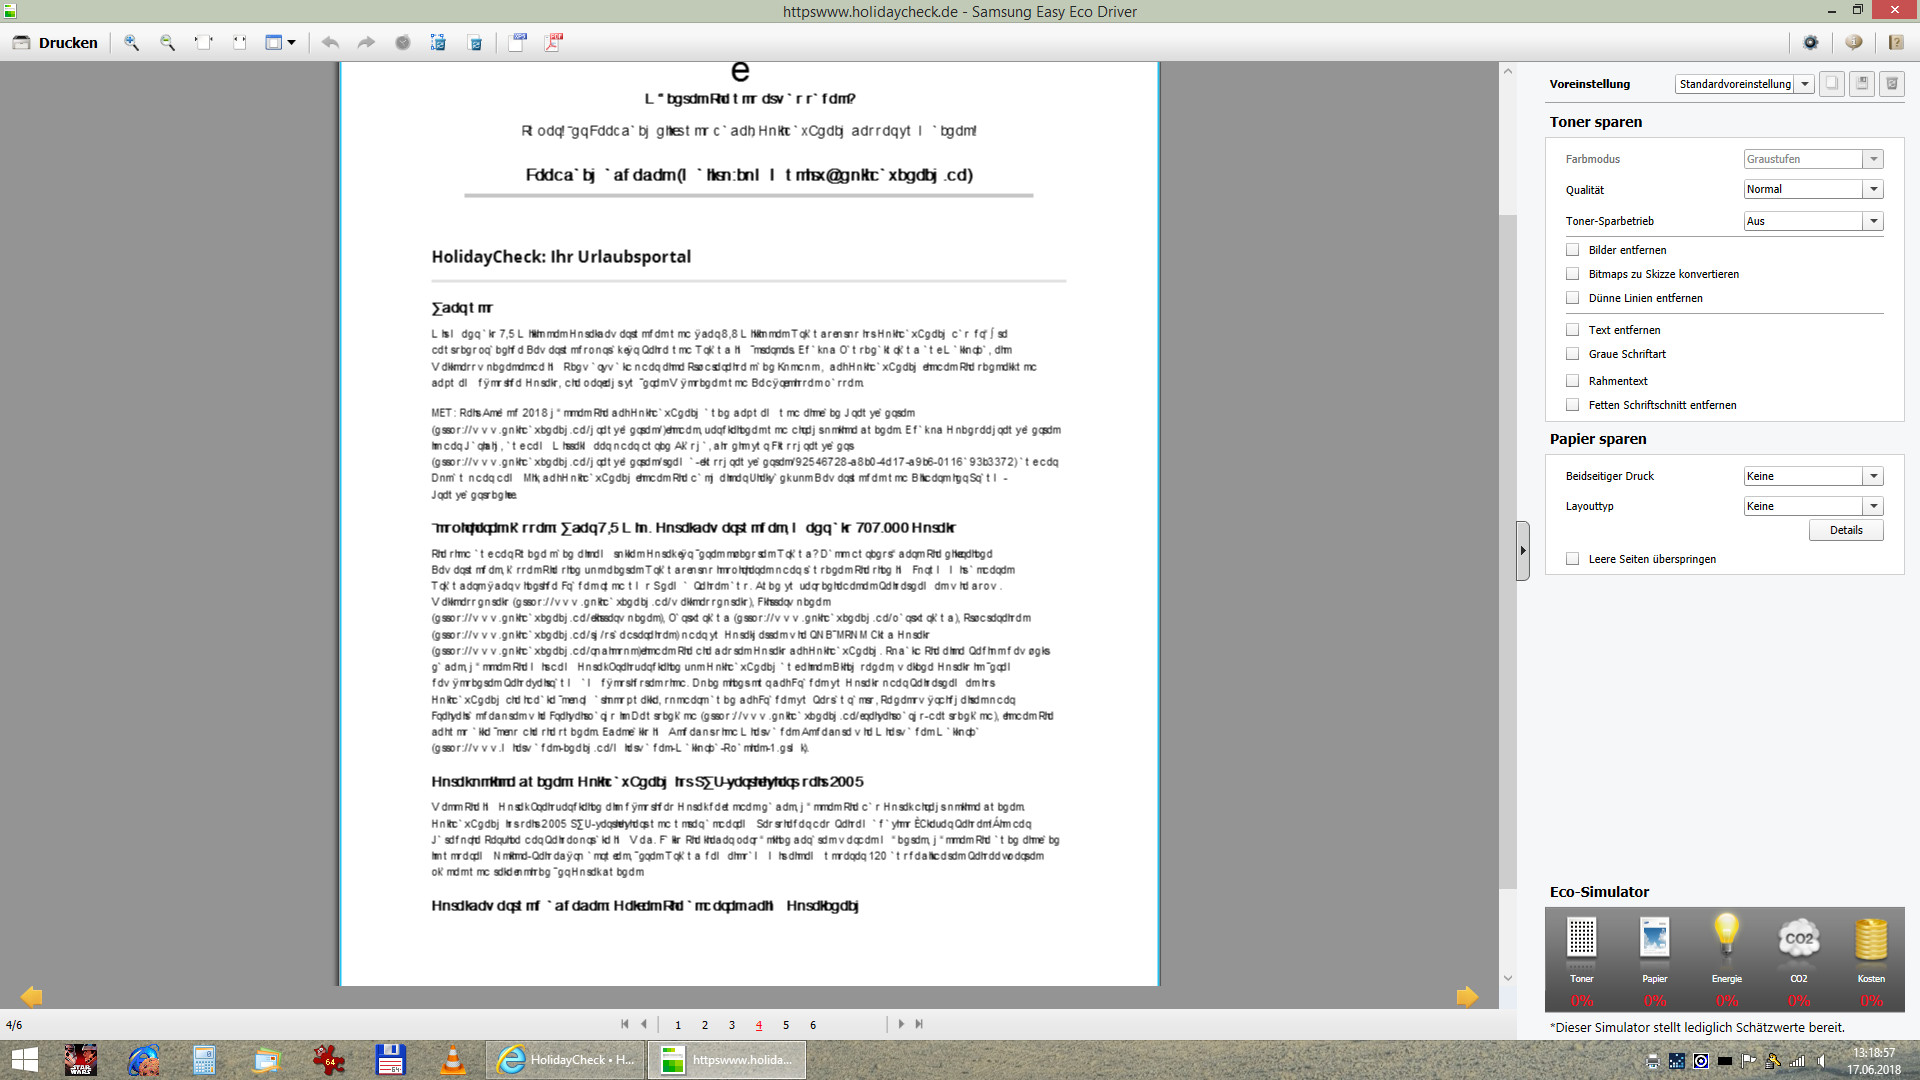Image resolution: width=1920 pixels, height=1080 pixels.
Task: Select page 6 in the page navigator
Action: point(813,1025)
